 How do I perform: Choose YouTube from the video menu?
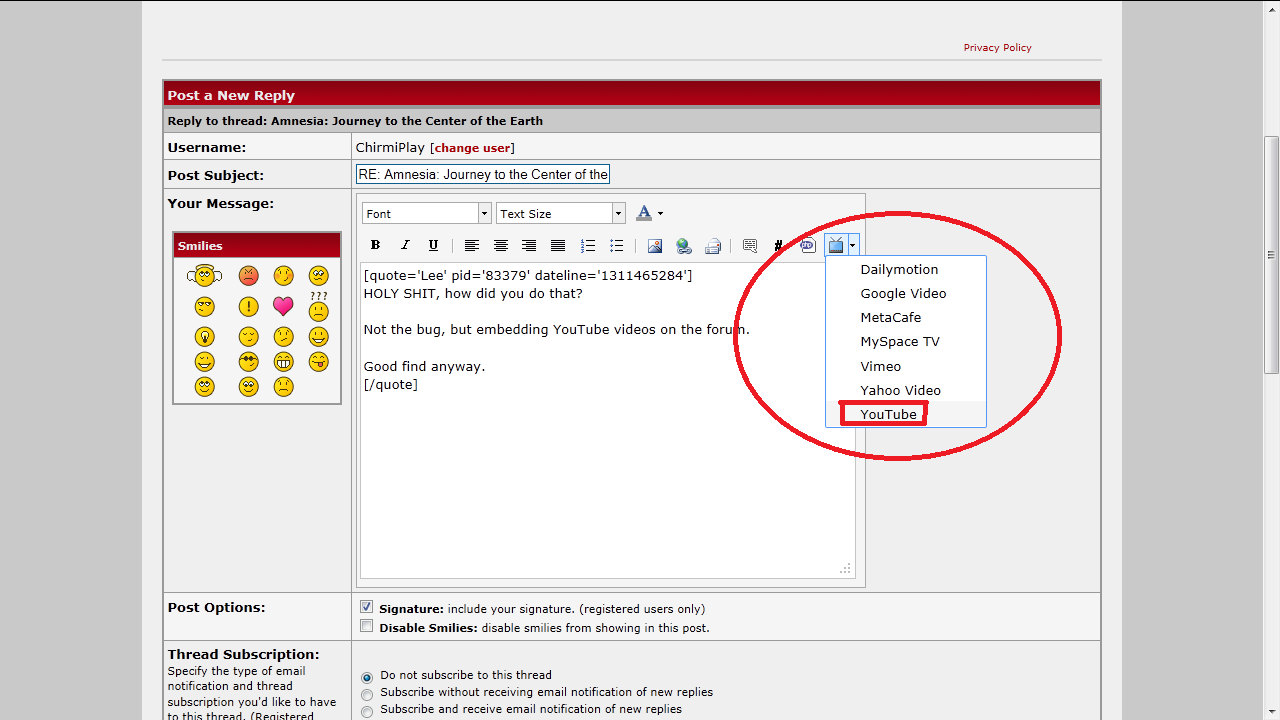click(x=888, y=414)
